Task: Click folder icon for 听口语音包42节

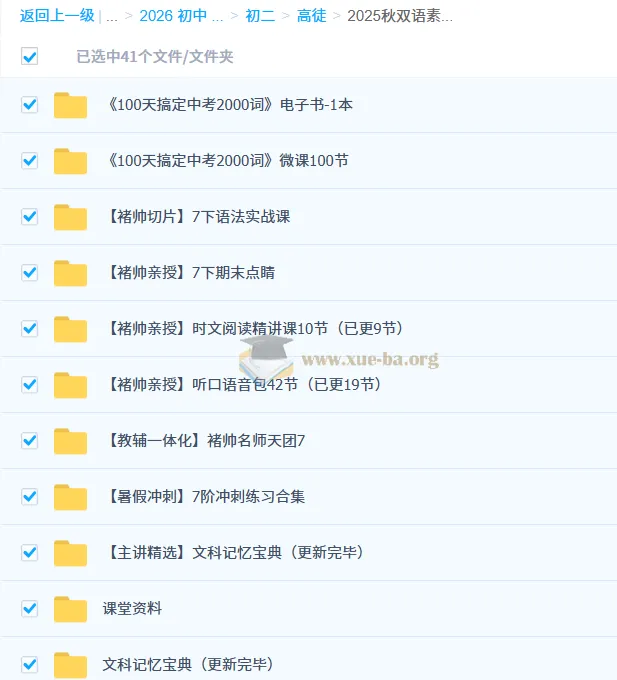Action: (70, 385)
